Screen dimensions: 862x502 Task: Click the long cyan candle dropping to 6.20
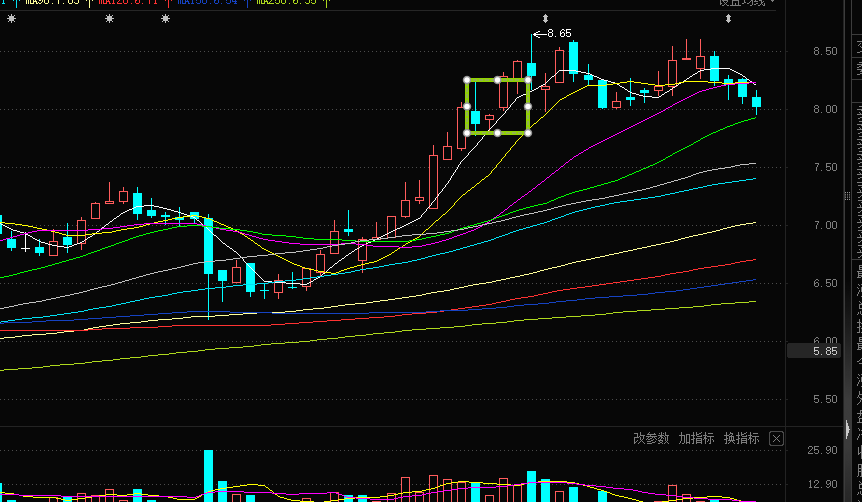208,246
